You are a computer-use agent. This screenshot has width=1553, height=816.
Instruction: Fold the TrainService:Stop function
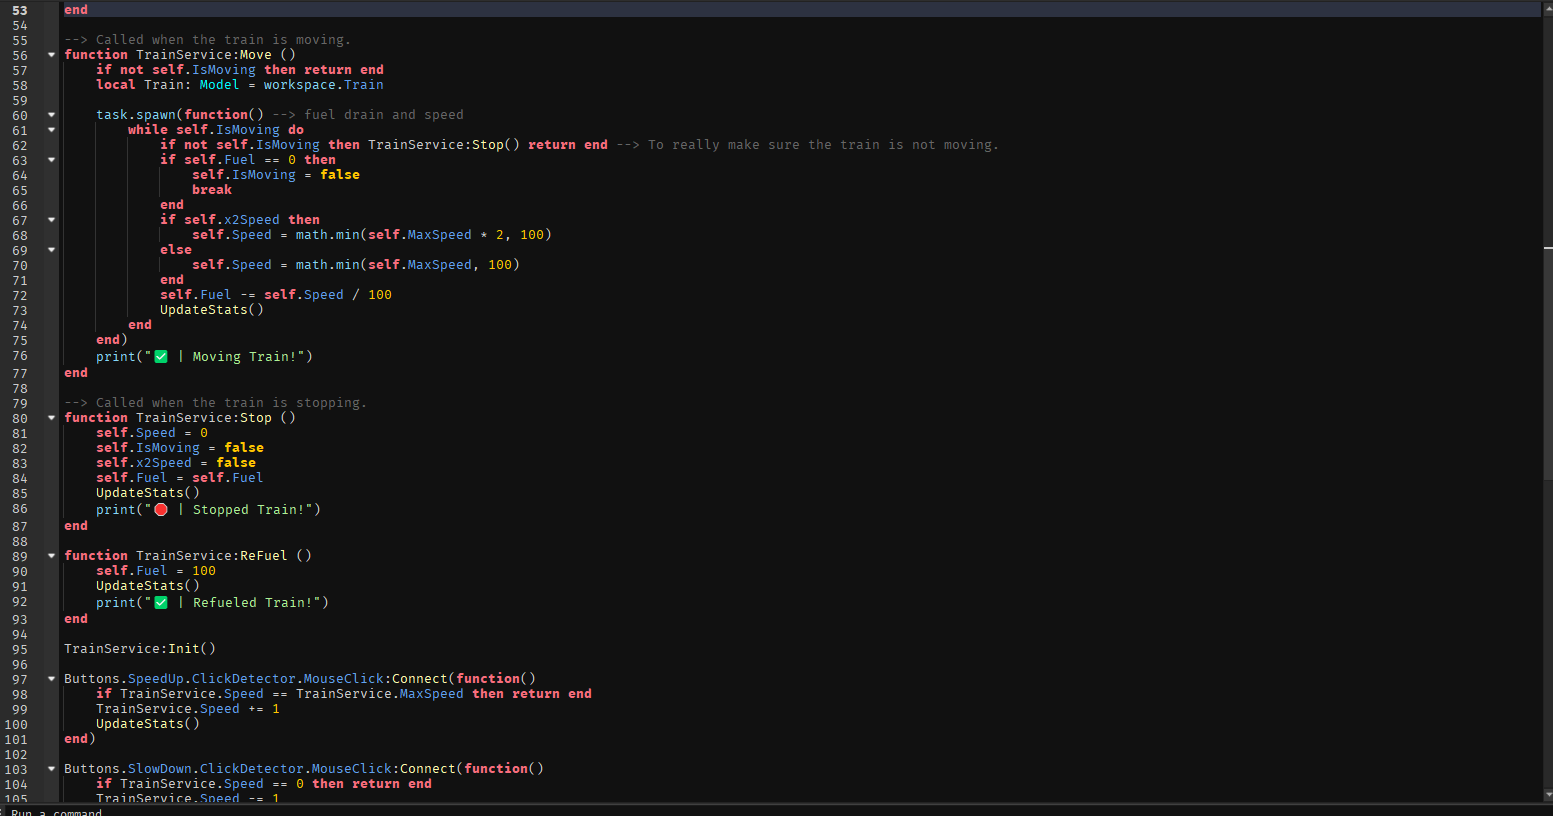tap(51, 418)
